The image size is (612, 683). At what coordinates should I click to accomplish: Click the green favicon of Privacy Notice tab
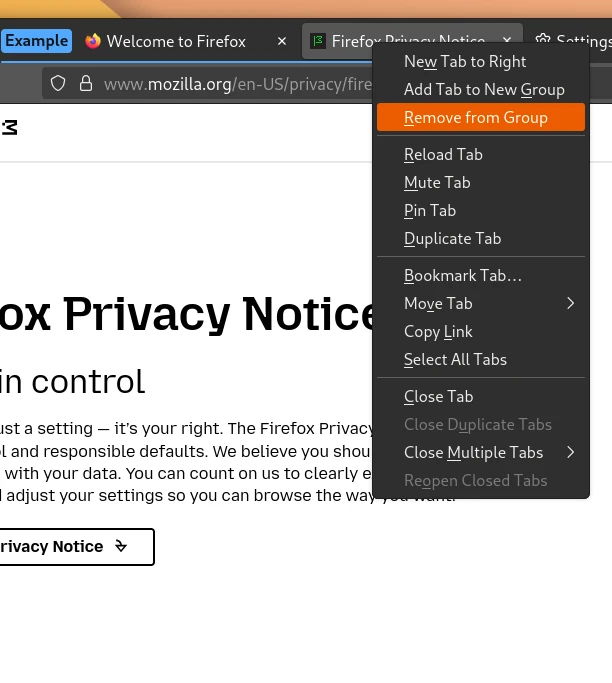coord(318,41)
